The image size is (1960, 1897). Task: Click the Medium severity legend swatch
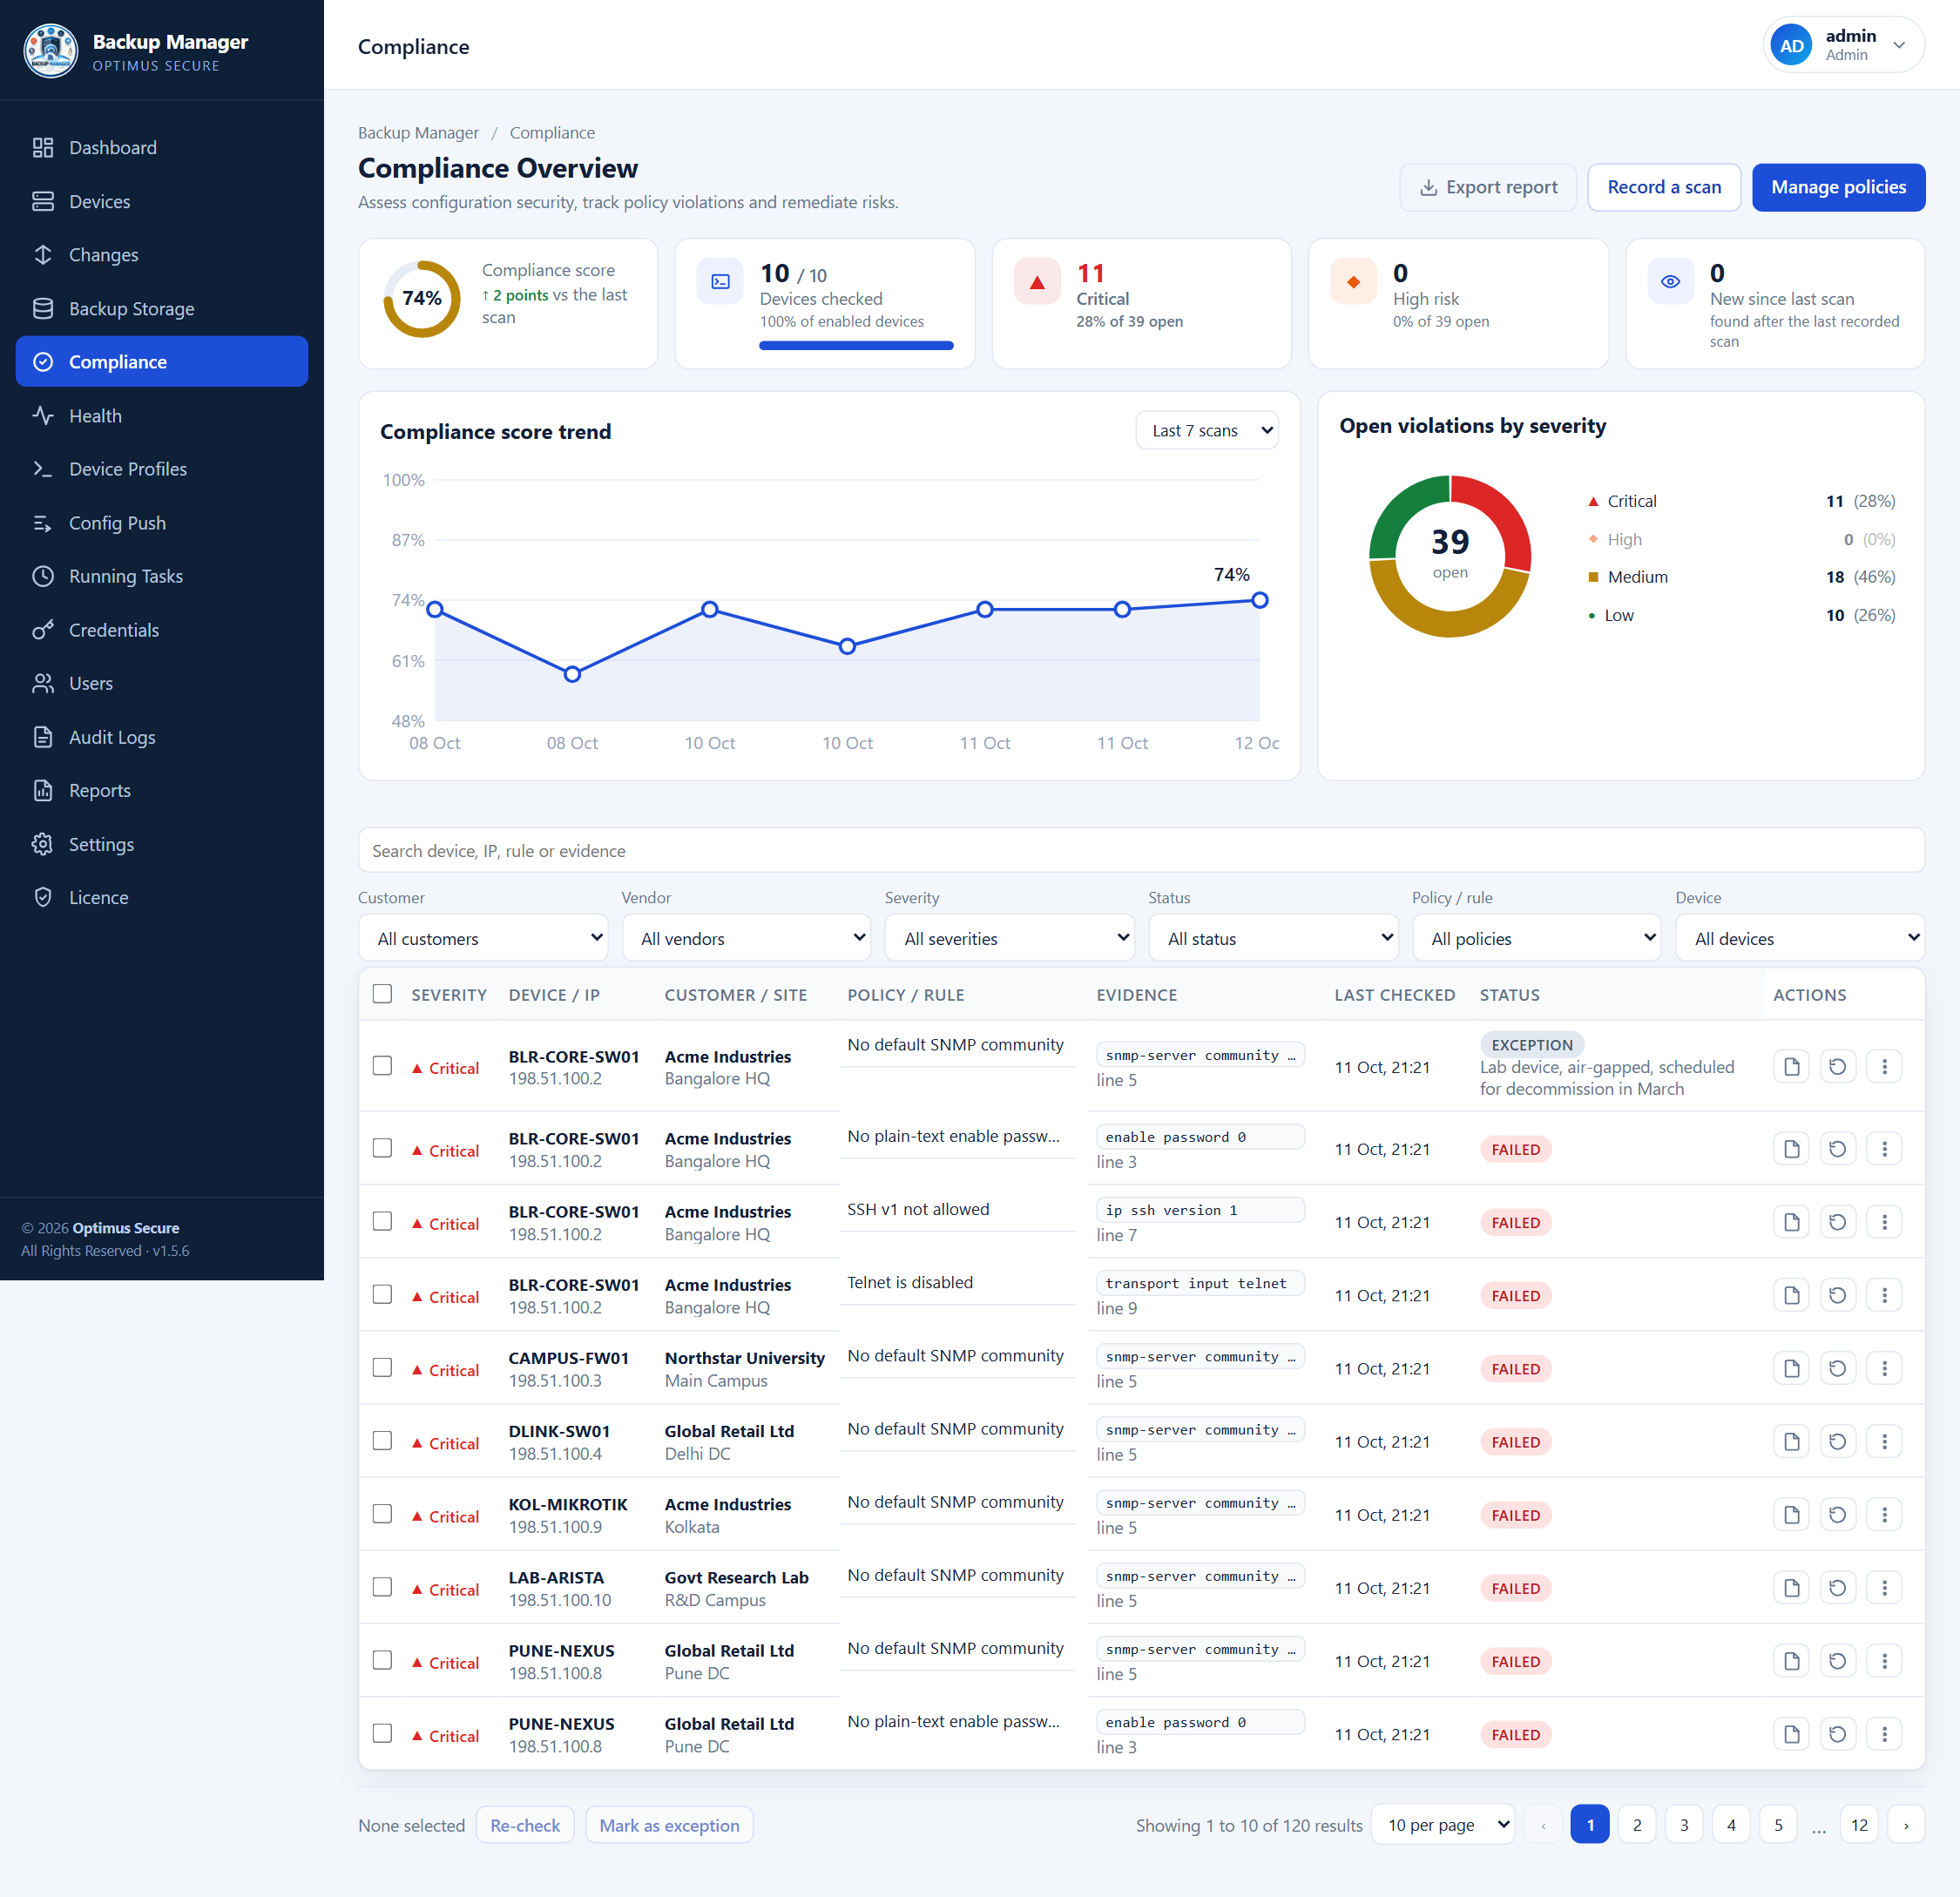1593,577
